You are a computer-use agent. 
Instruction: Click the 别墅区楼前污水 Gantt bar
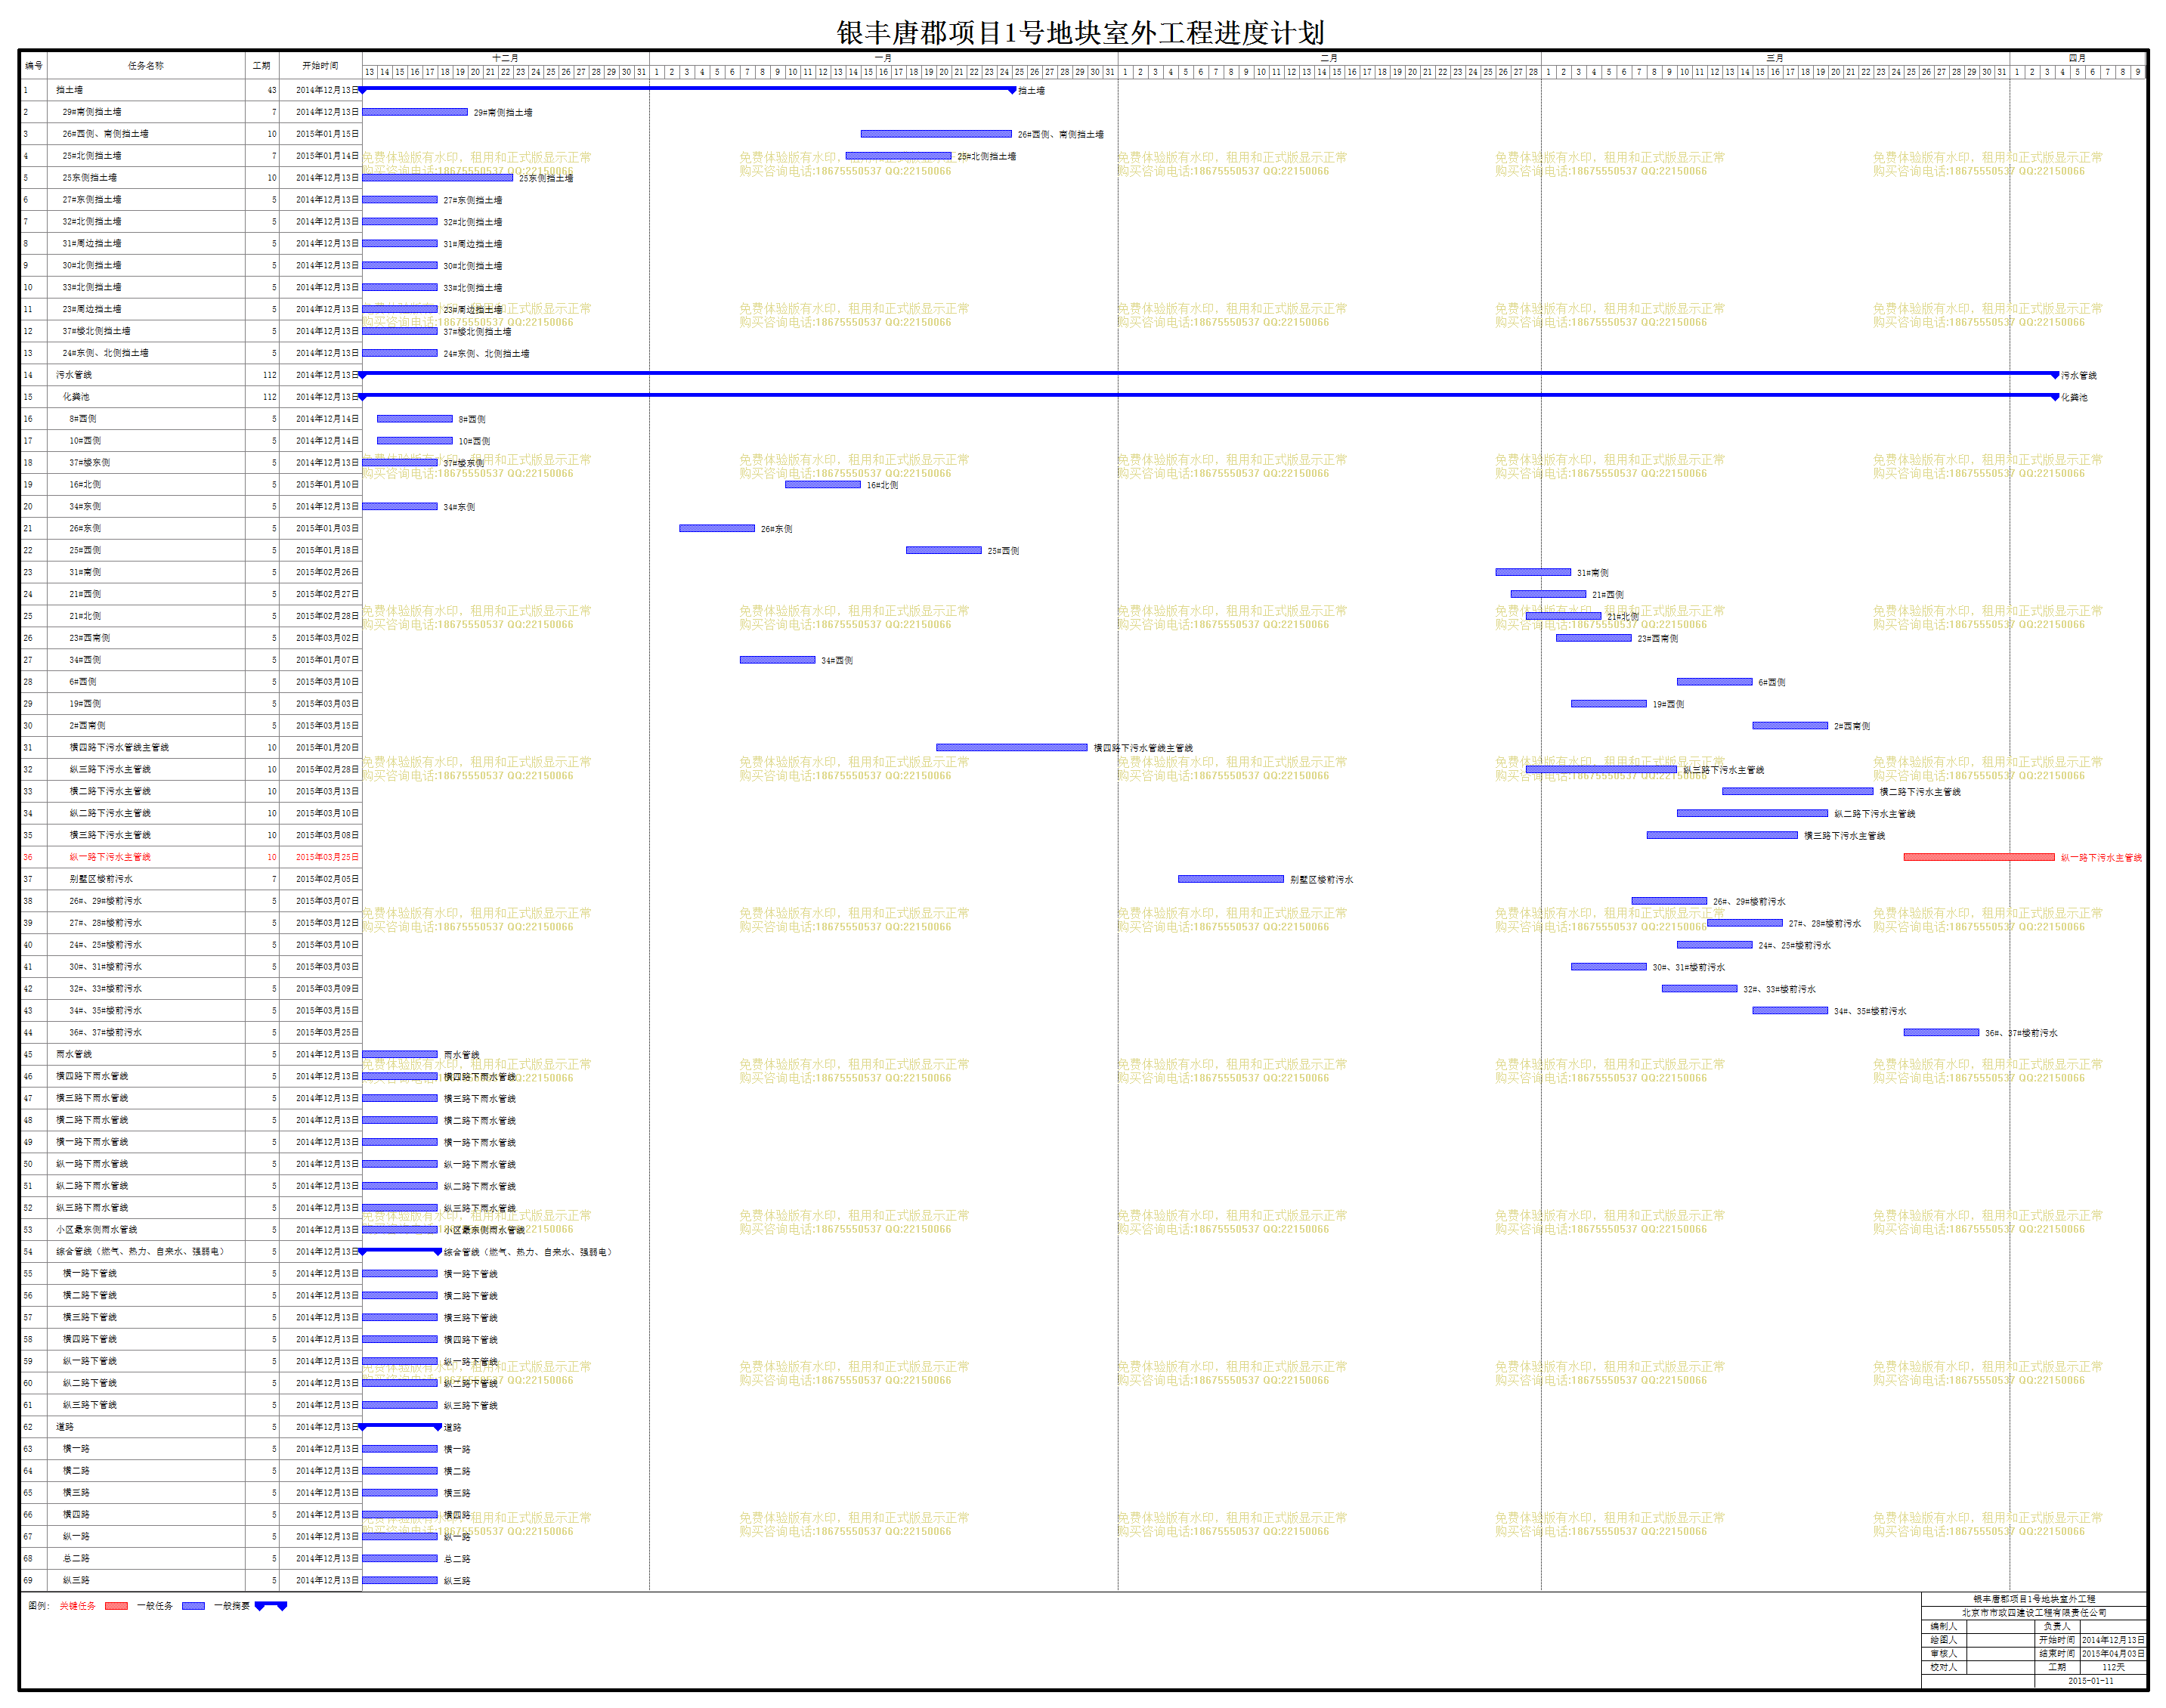1231,879
